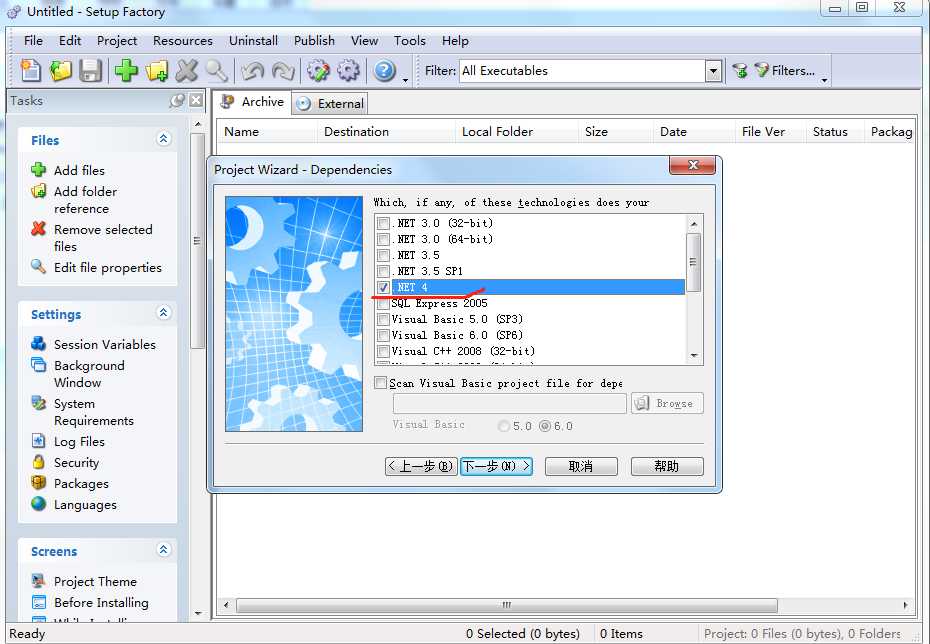Click the Add Folder Reference toolbar icon
This screenshot has height=644, width=930.
pos(157,71)
